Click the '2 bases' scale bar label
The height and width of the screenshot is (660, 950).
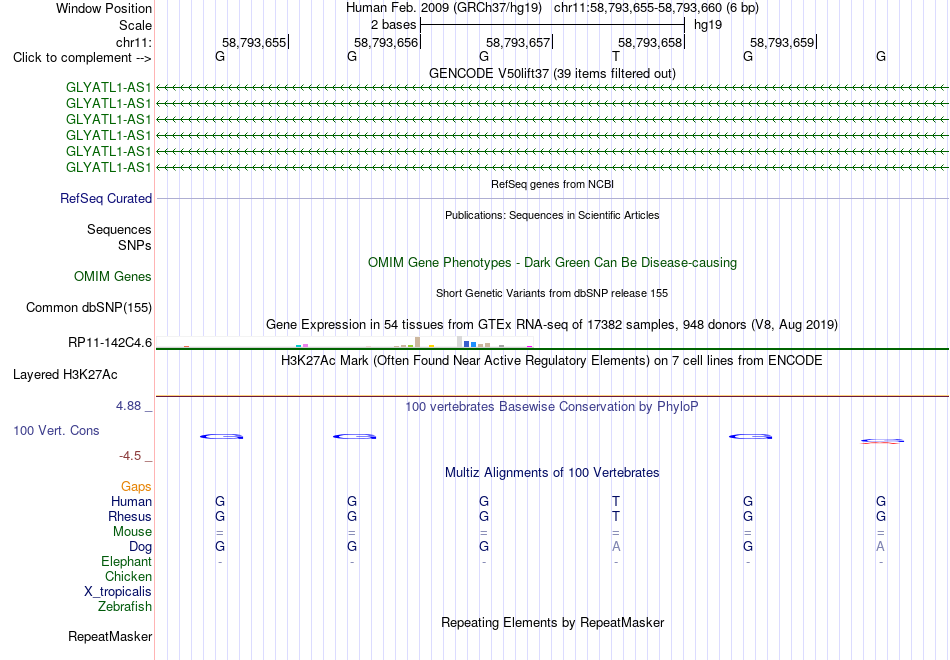394,25
